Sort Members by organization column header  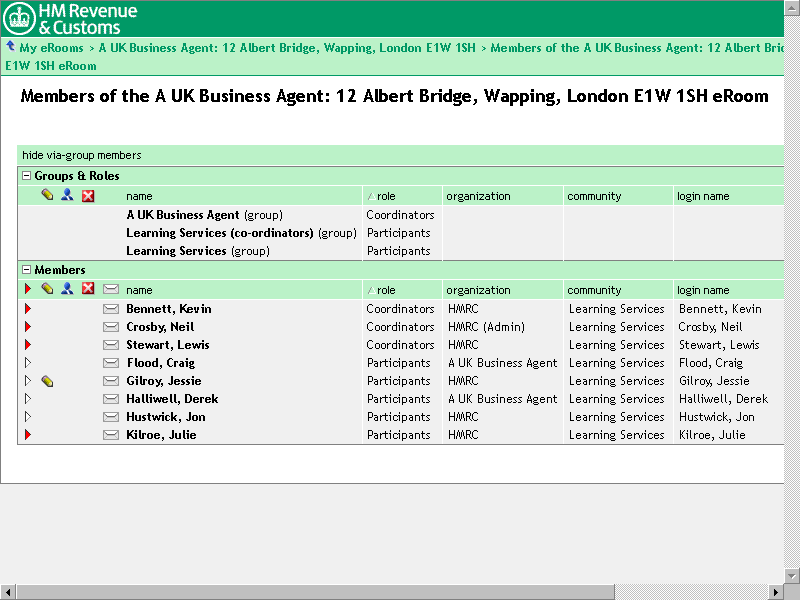(x=478, y=290)
